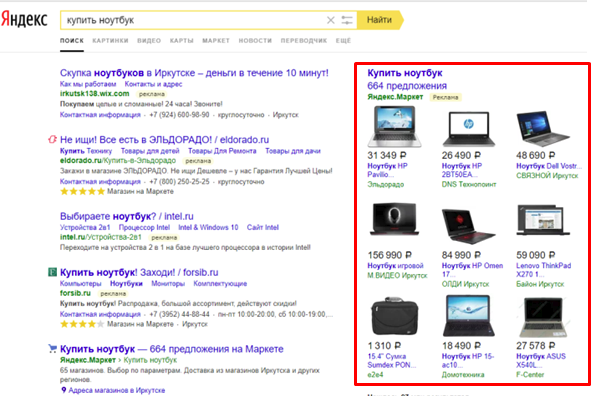Screen dimensions: 602x396
Task: Click Контакты и адрес sitelink
Action: pyautogui.click(x=153, y=84)
